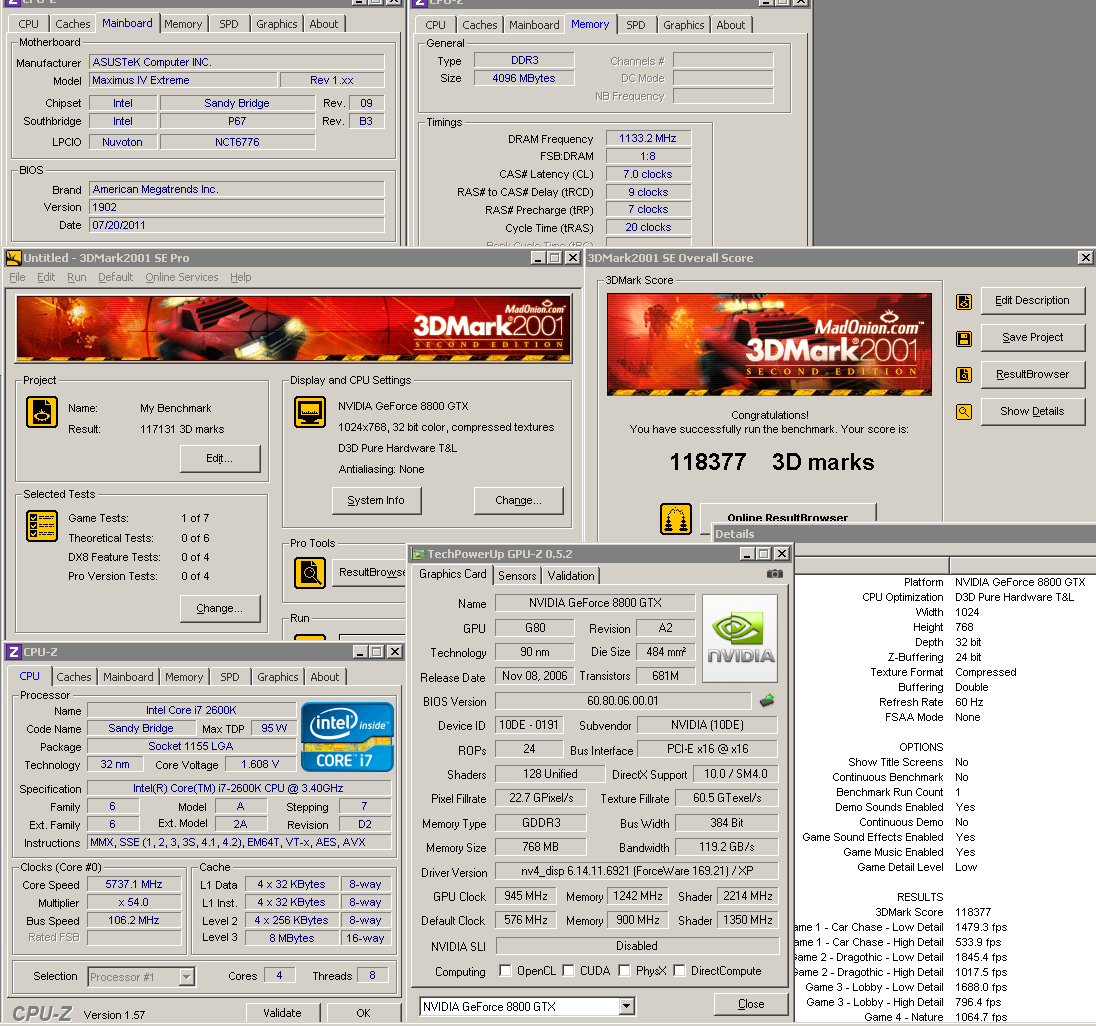The image size is (1096, 1026).
Task: Click the GPU-Z BIOS save chip icon
Action: pos(767,700)
